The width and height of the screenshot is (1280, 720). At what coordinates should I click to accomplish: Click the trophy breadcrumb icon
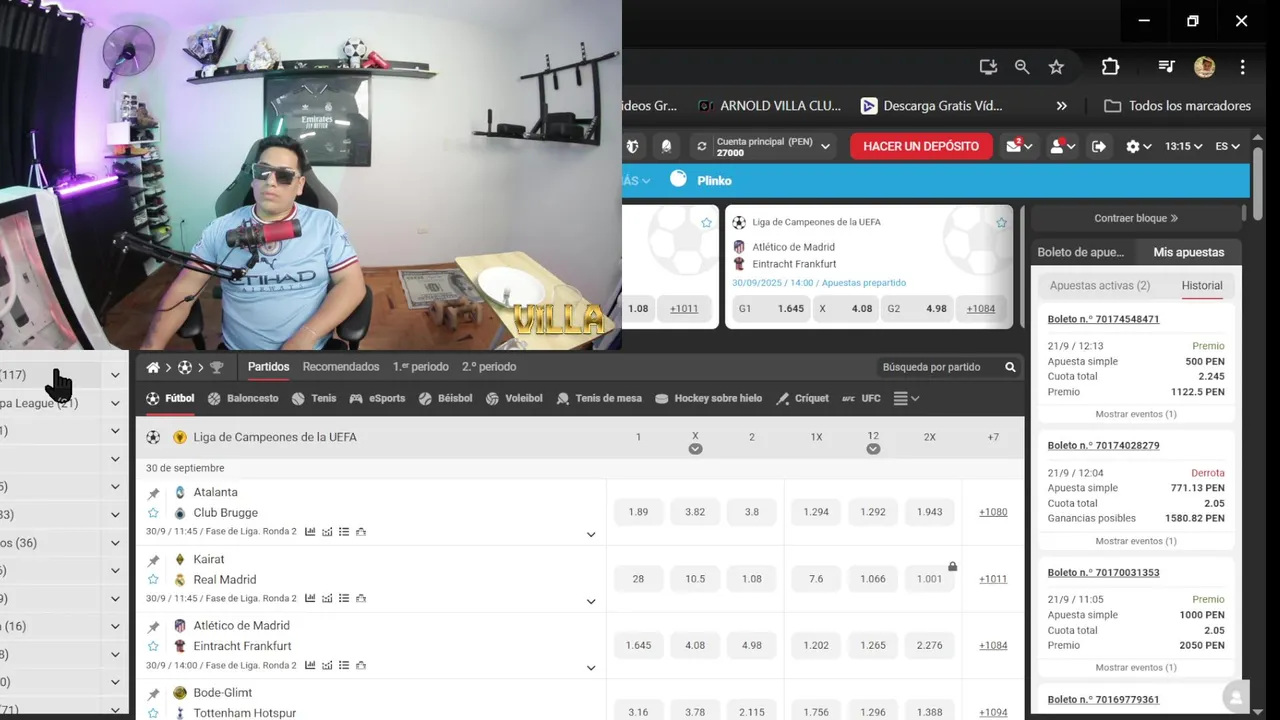click(216, 367)
